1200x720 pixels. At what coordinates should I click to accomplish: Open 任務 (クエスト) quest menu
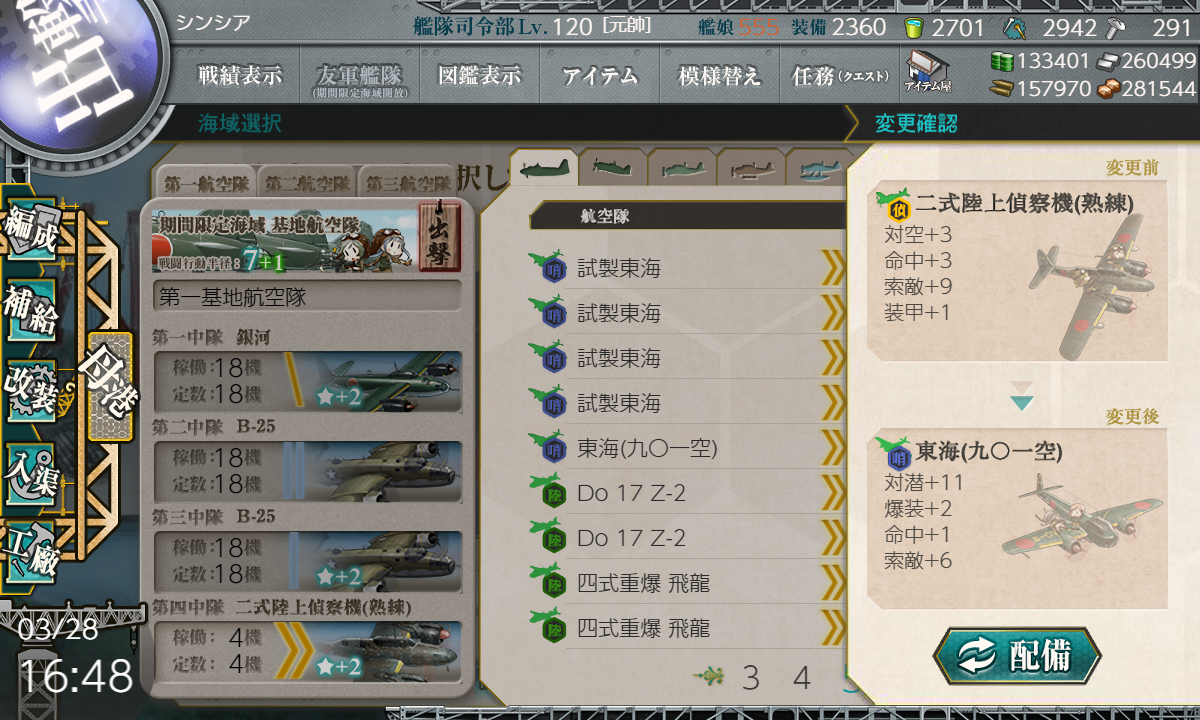click(840, 76)
